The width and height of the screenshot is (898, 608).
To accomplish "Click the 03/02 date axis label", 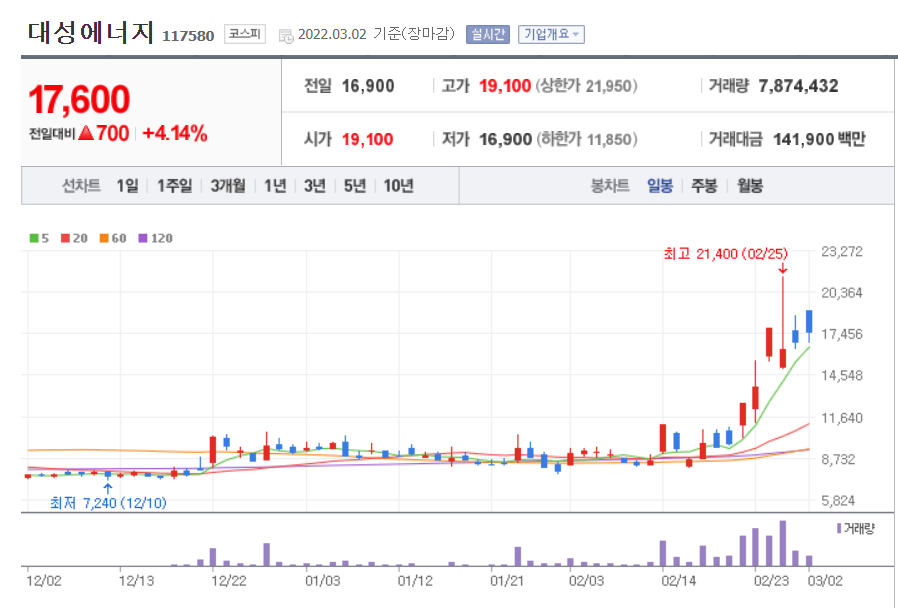I will [x=825, y=581].
